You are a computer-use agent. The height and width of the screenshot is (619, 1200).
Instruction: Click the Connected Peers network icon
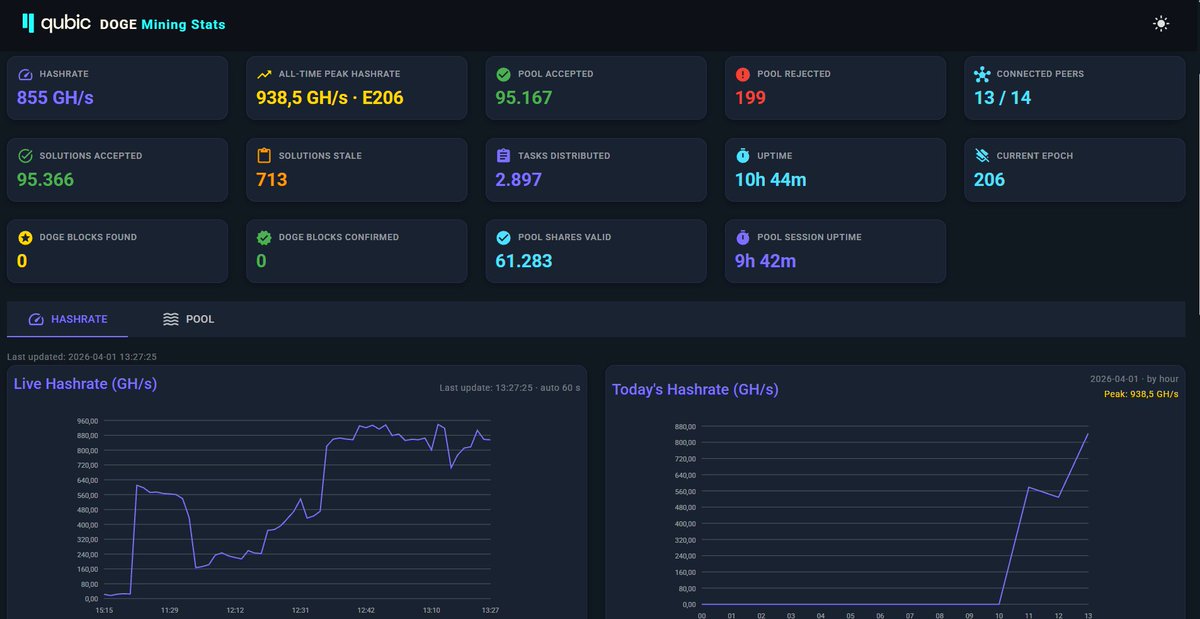[982, 74]
